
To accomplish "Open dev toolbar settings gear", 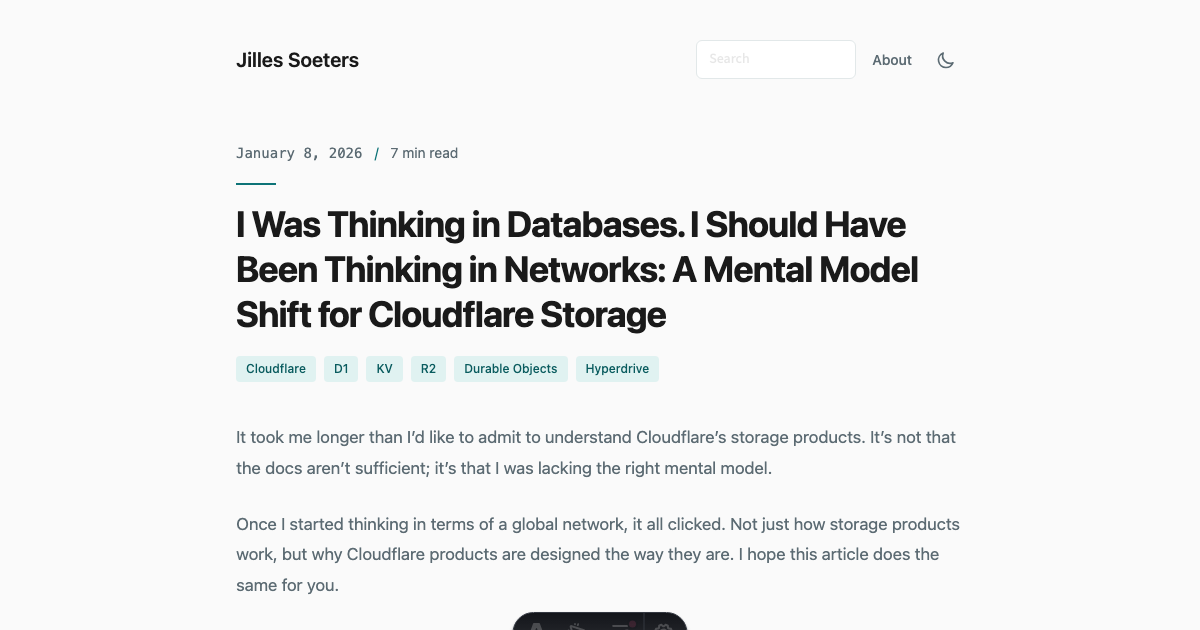I will coord(664,625).
